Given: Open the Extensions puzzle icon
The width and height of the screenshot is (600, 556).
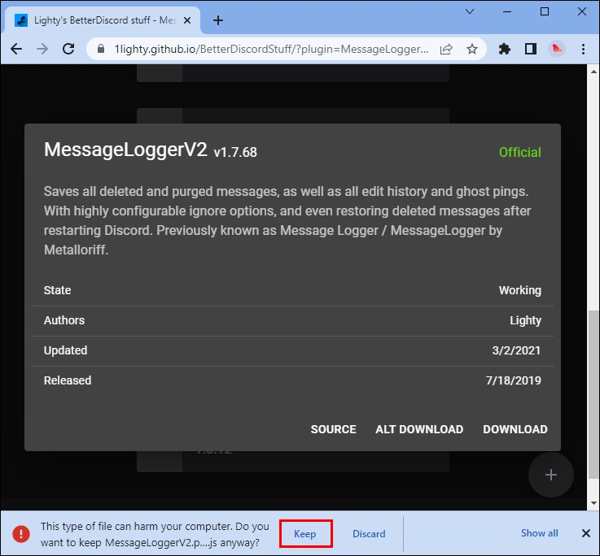Looking at the screenshot, I should click(504, 49).
